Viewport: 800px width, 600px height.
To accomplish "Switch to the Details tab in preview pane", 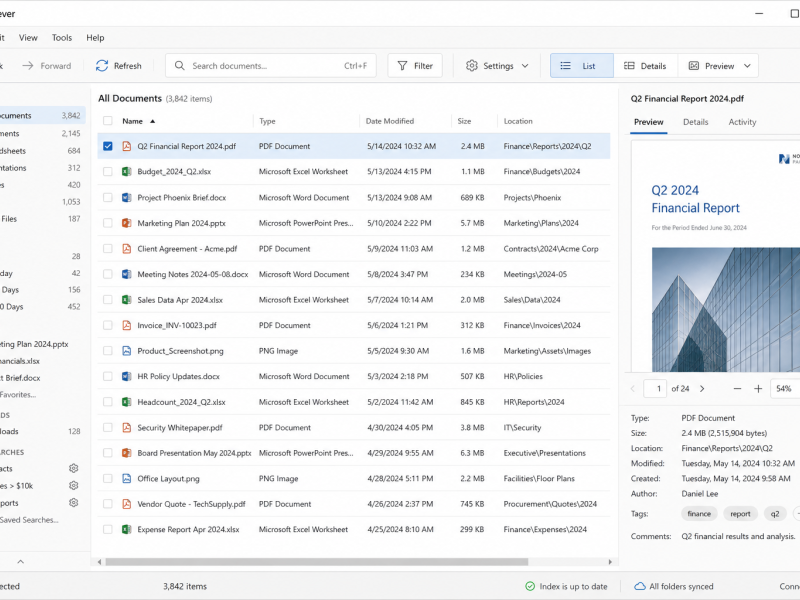I will click(695, 122).
